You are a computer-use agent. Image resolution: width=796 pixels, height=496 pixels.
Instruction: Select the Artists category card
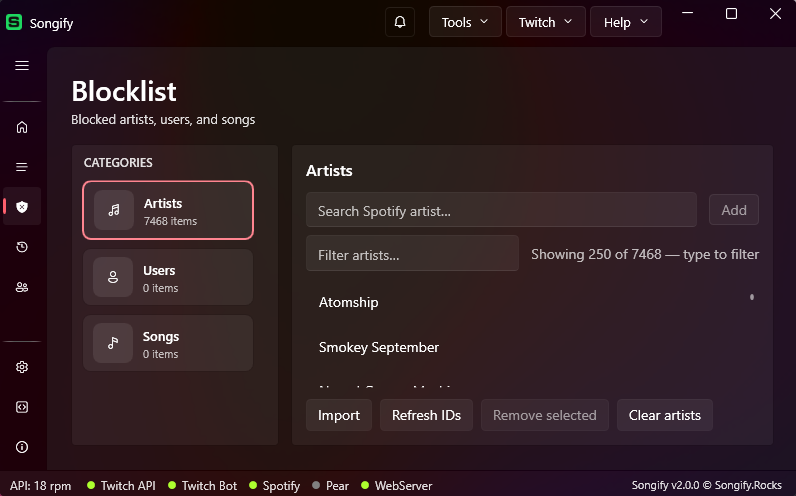[x=168, y=210]
